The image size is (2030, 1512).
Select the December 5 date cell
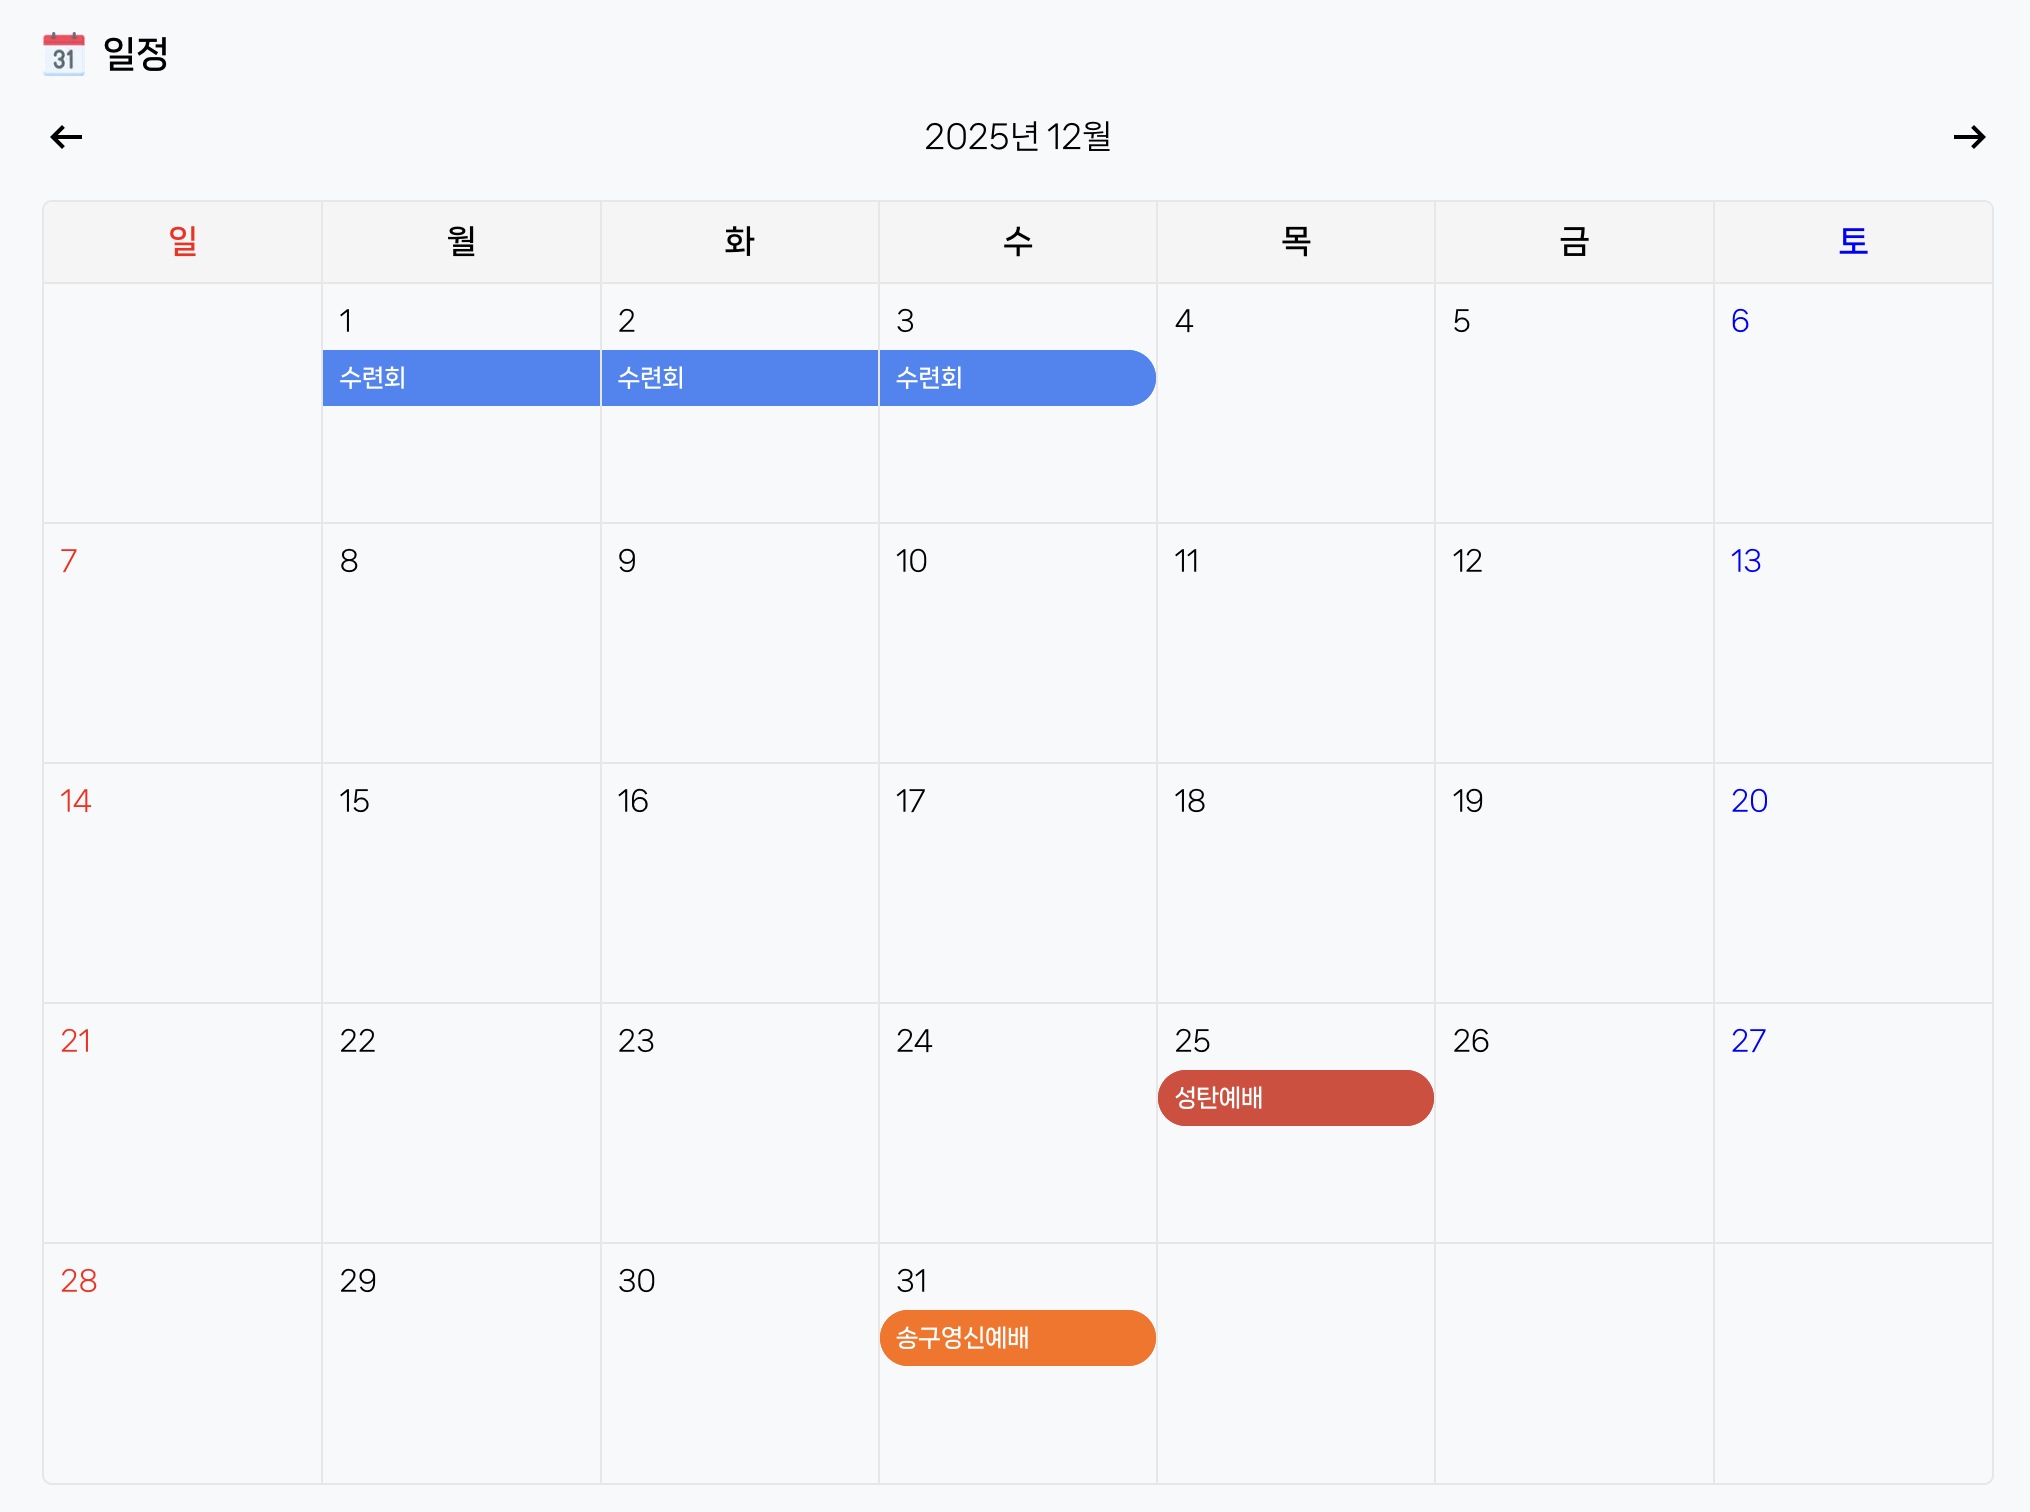[x=1573, y=402]
